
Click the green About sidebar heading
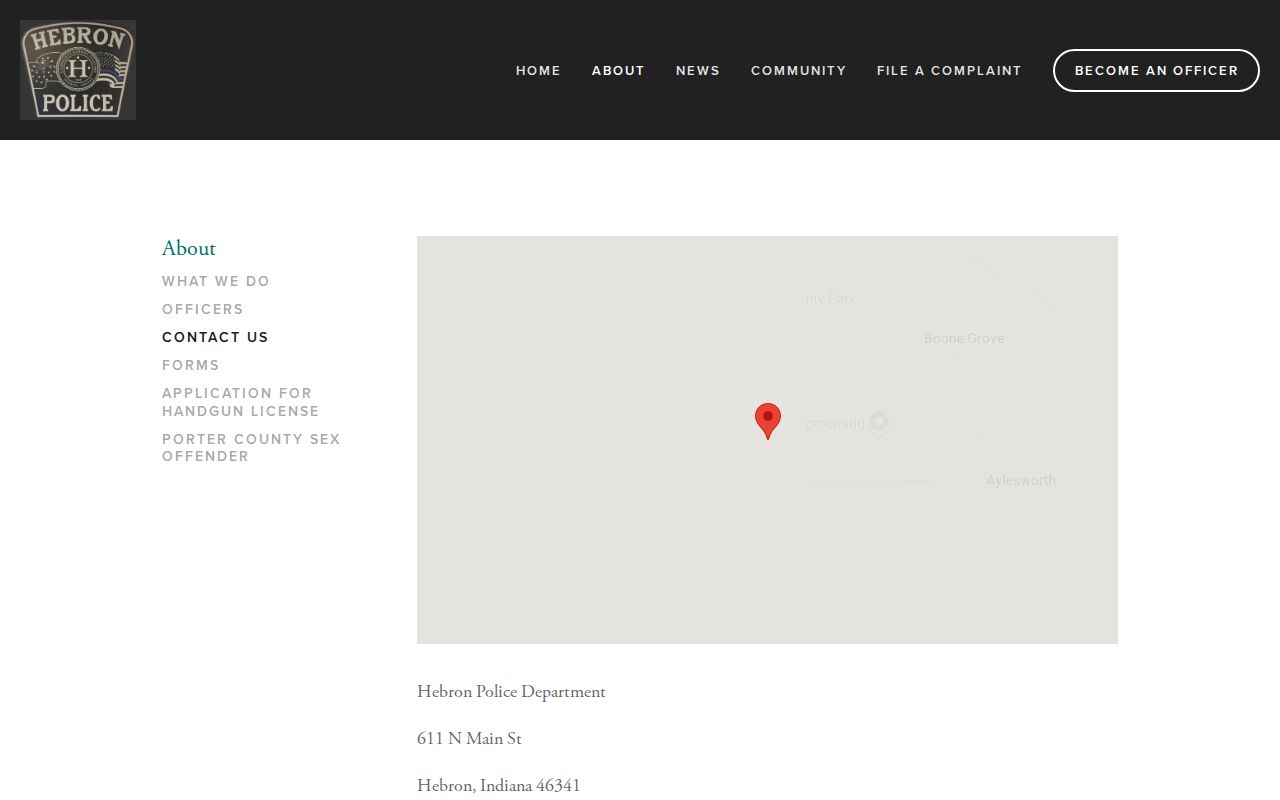[x=189, y=248]
